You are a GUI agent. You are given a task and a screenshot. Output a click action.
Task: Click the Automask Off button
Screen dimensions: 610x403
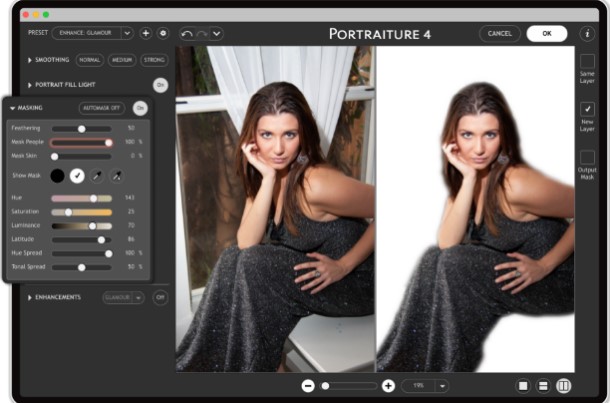pos(102,108)
